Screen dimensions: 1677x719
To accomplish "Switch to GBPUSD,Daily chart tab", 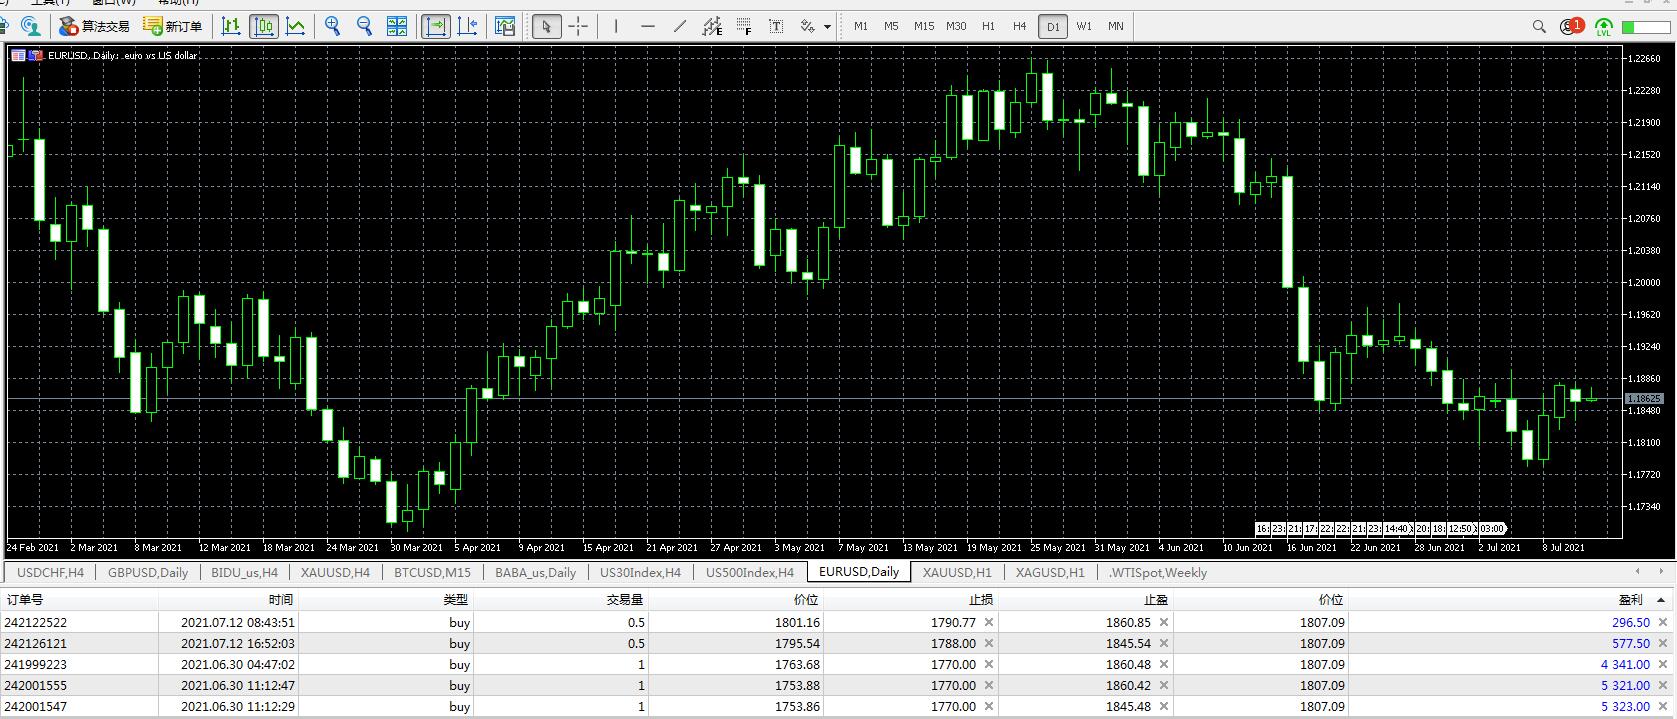I will (x=148, y=573).
